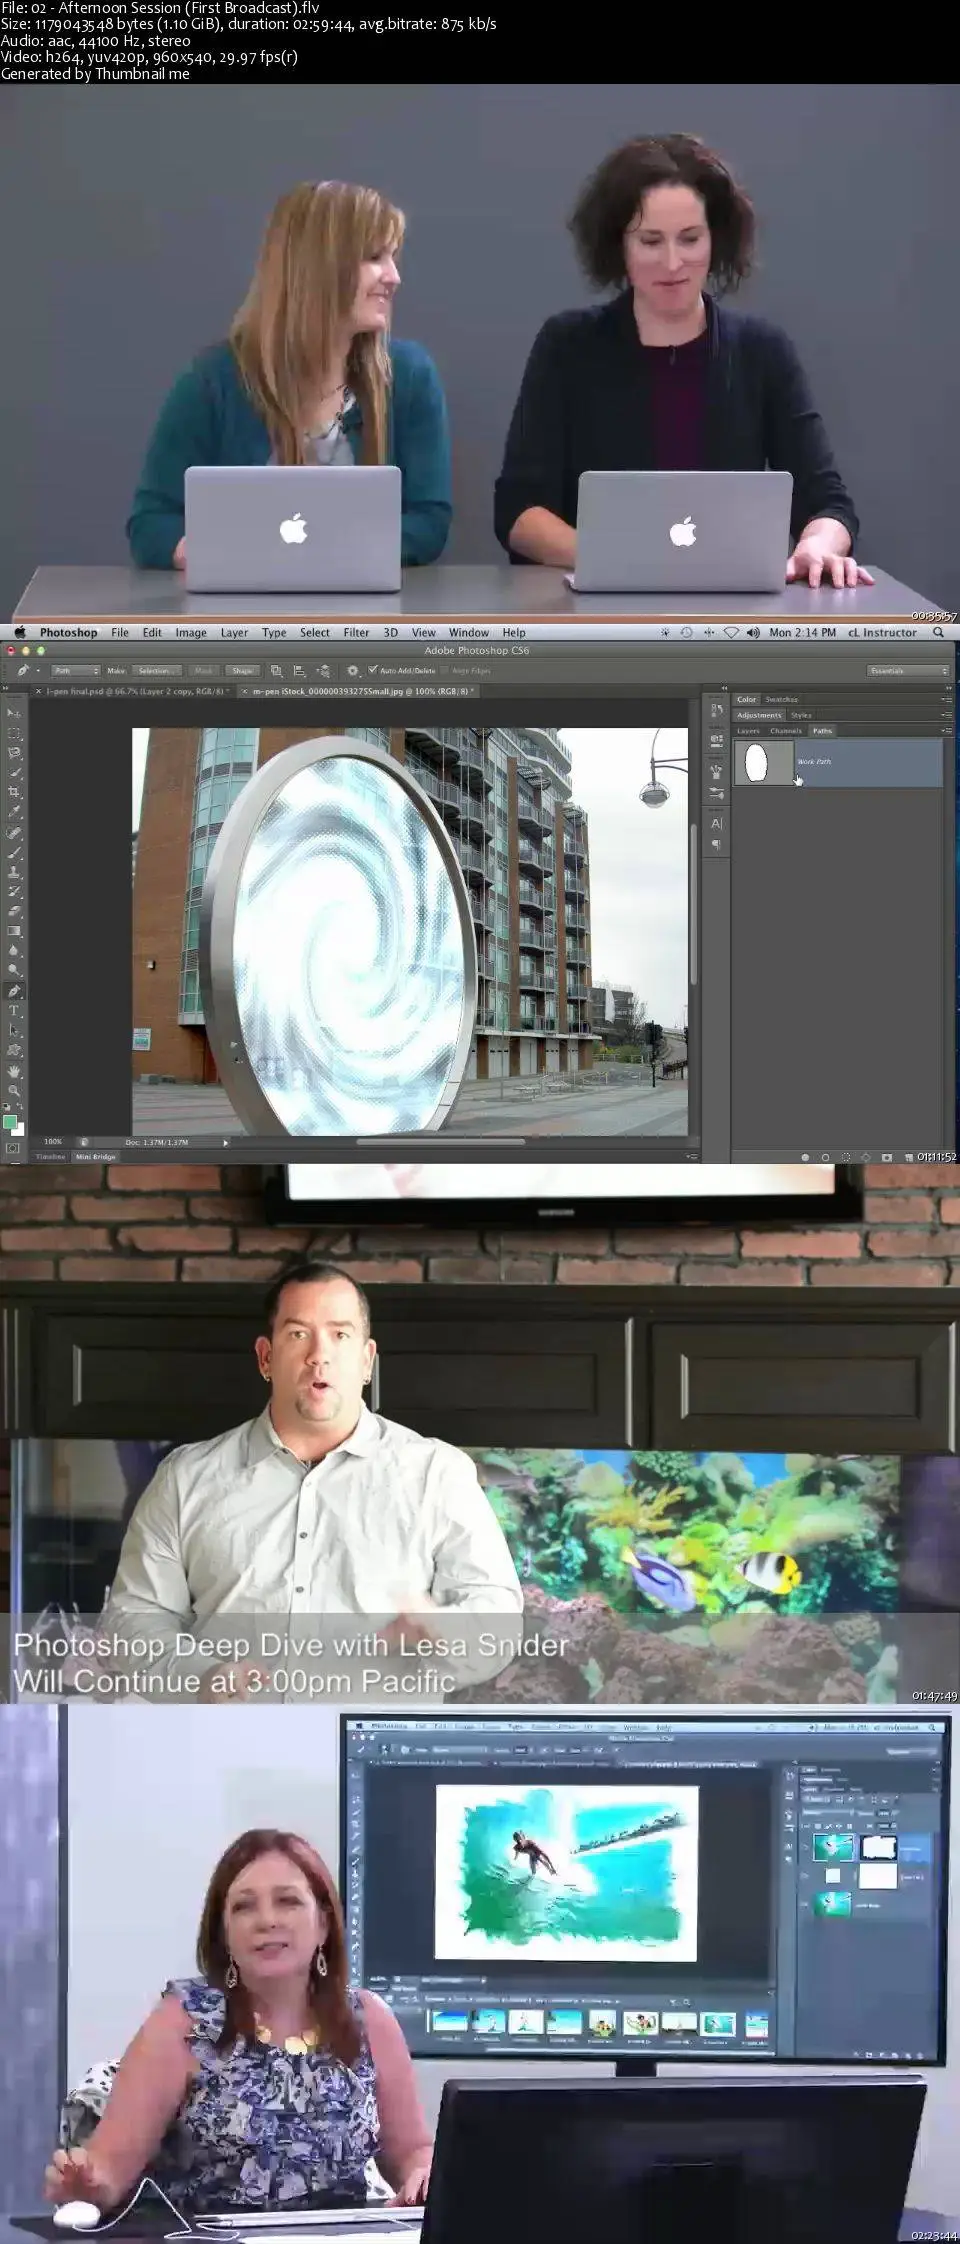Screen dimensions: 960x2244
Task: Click the Spotlight search icon
Action: coord(938,632)
